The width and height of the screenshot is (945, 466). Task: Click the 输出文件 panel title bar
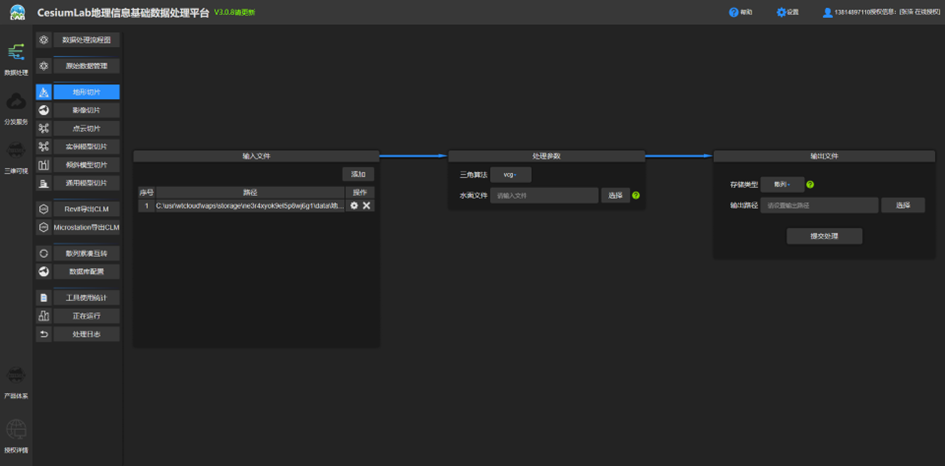824,156
